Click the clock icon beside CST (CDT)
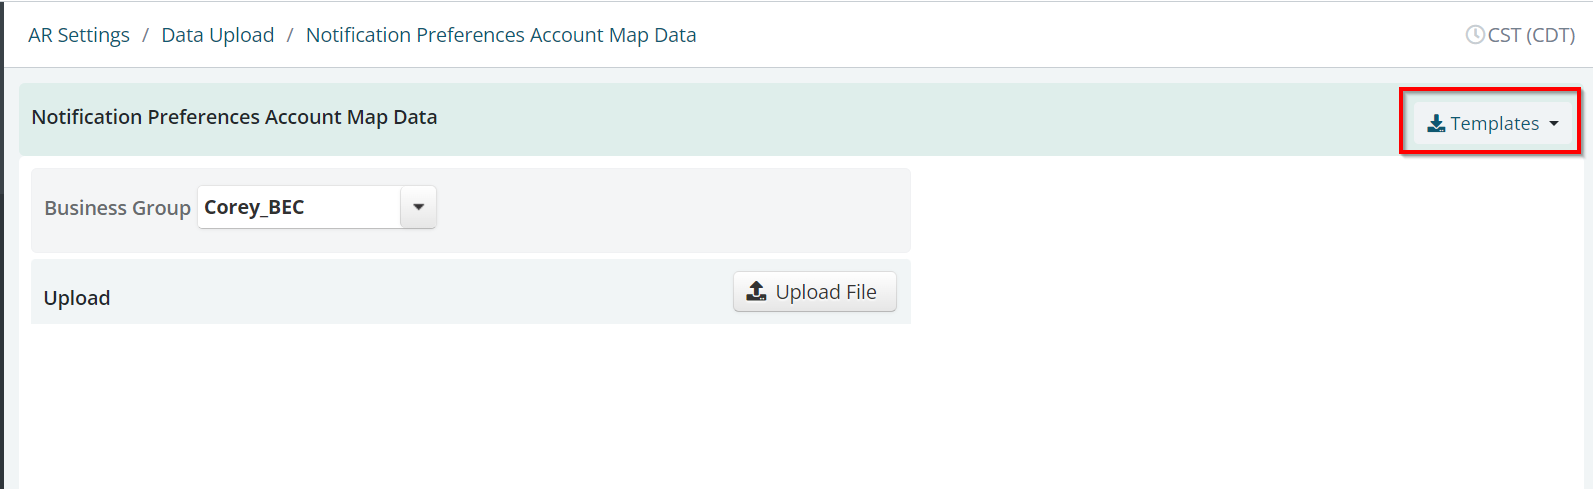 (x=1474, y=35)
